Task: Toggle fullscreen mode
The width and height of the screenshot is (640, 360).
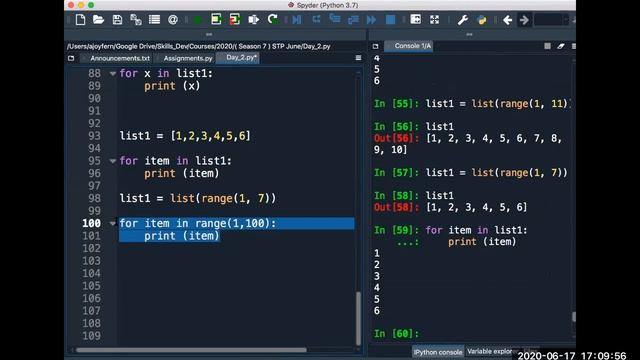Action: tap(434, 20)
